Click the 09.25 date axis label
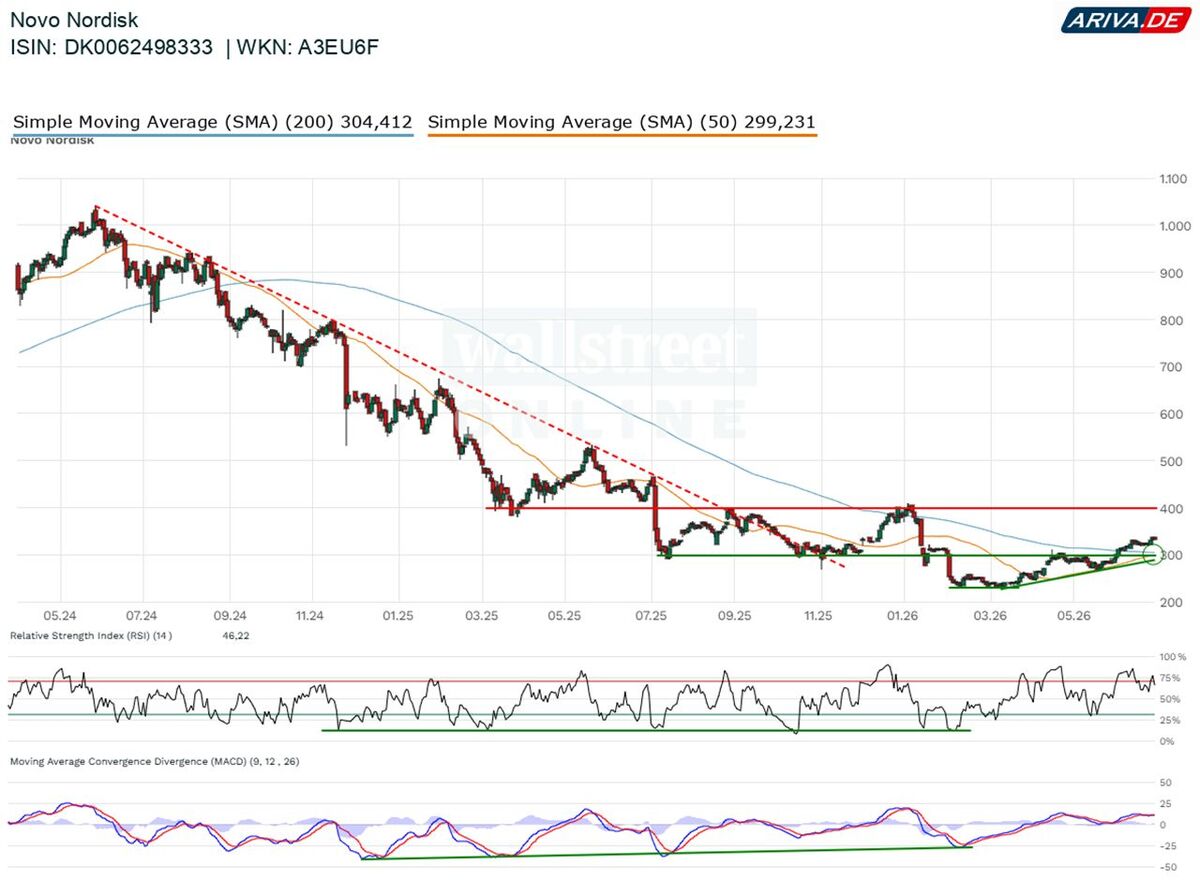Screen dimensions: 1200x881 point(734,616)
